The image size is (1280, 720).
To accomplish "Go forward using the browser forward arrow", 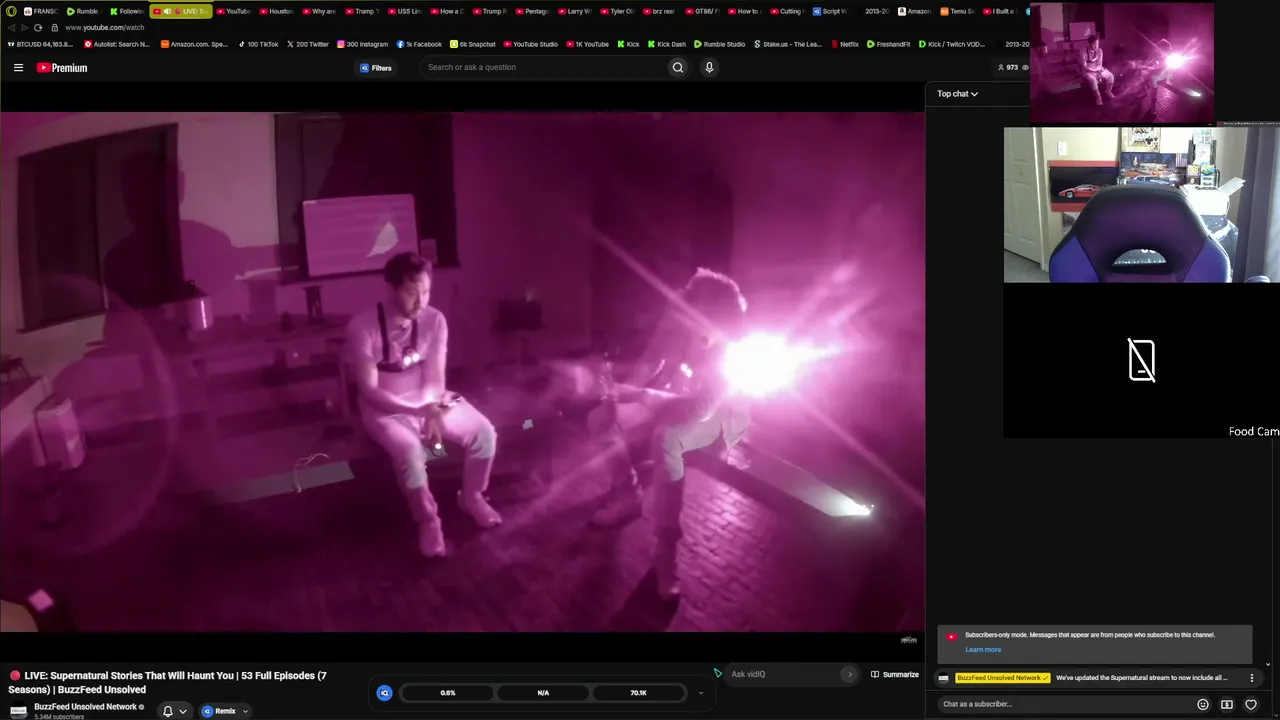I will pos(24,27).
